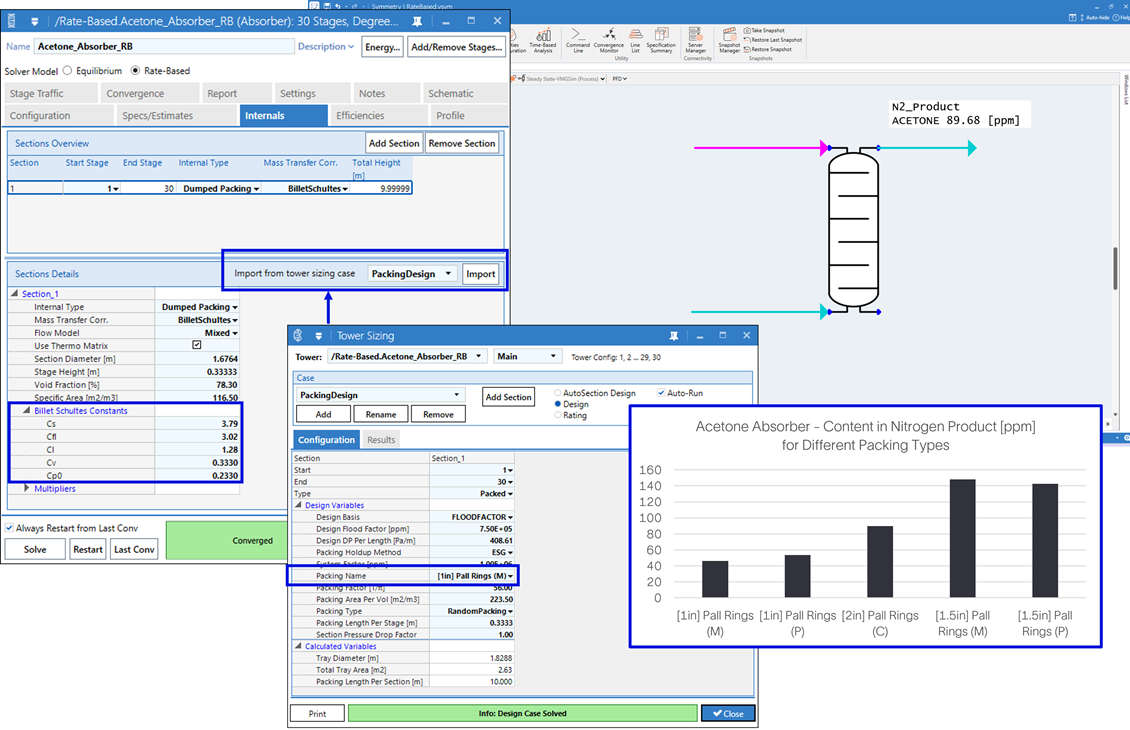Select the Equilibrium solver model
1130x730 pixels.
pos(68,71)
